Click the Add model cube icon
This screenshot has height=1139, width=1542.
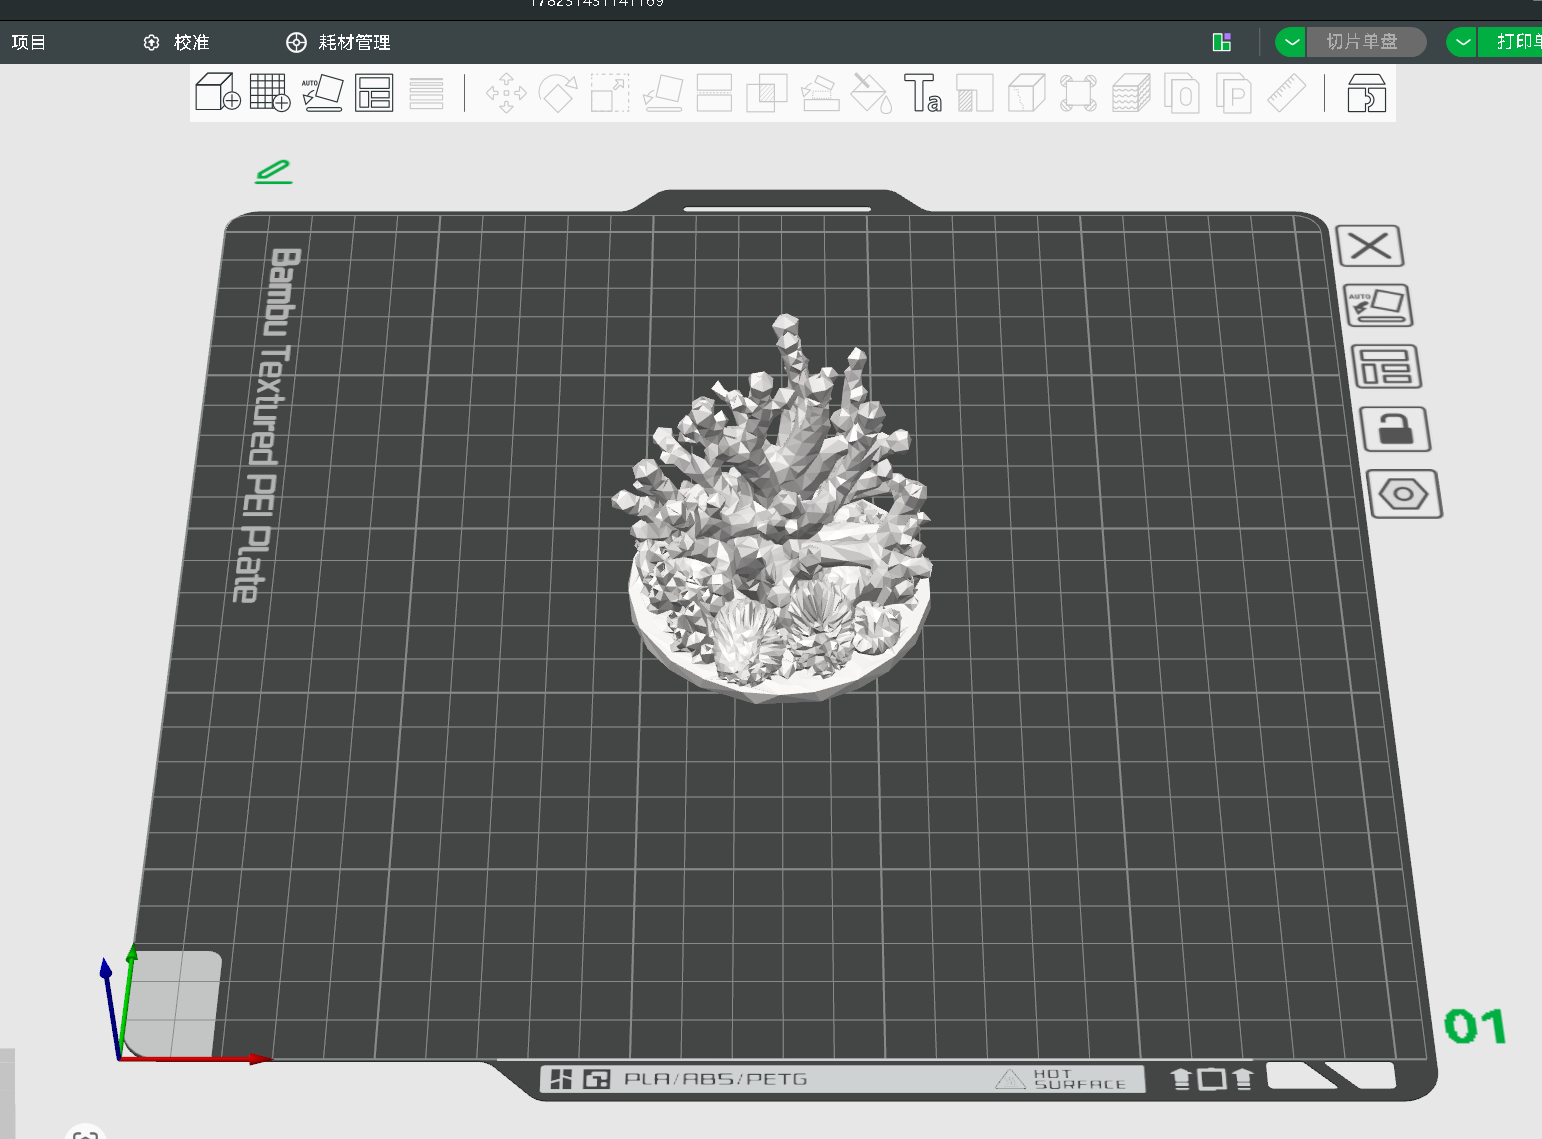coord(217,93)
